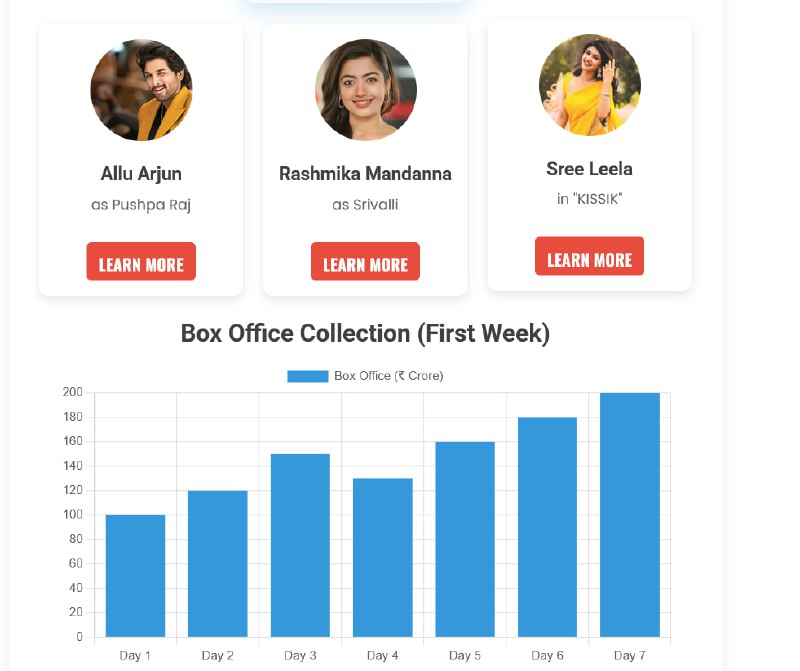The image size is (800, 671).
Task: Click the '200' y-axis value
Action: pyautogui.click(x=72, y=392)
